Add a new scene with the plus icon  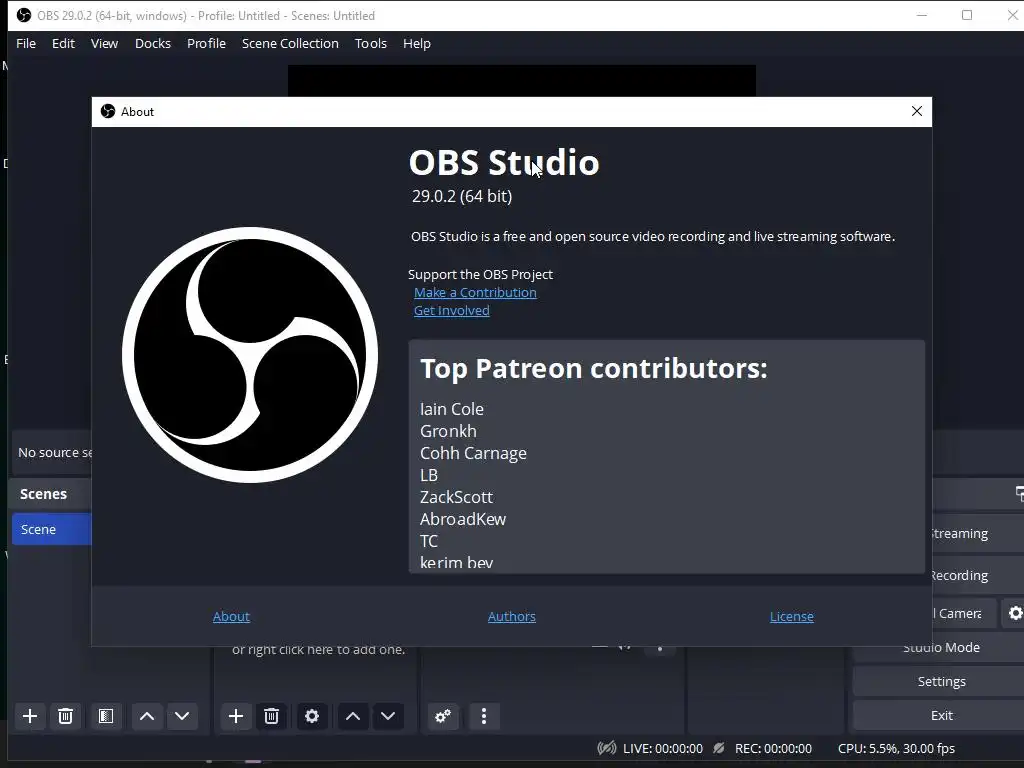click(30, 716)
